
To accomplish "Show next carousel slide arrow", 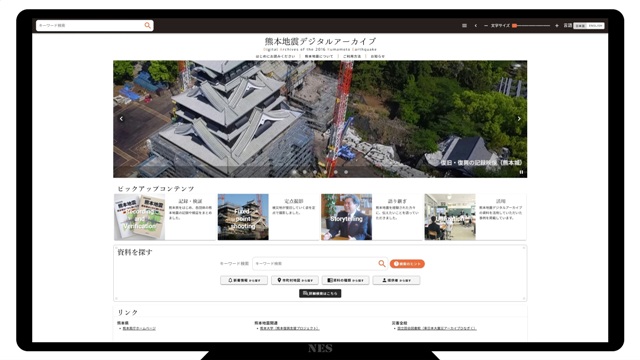I will tap(519, 119).
